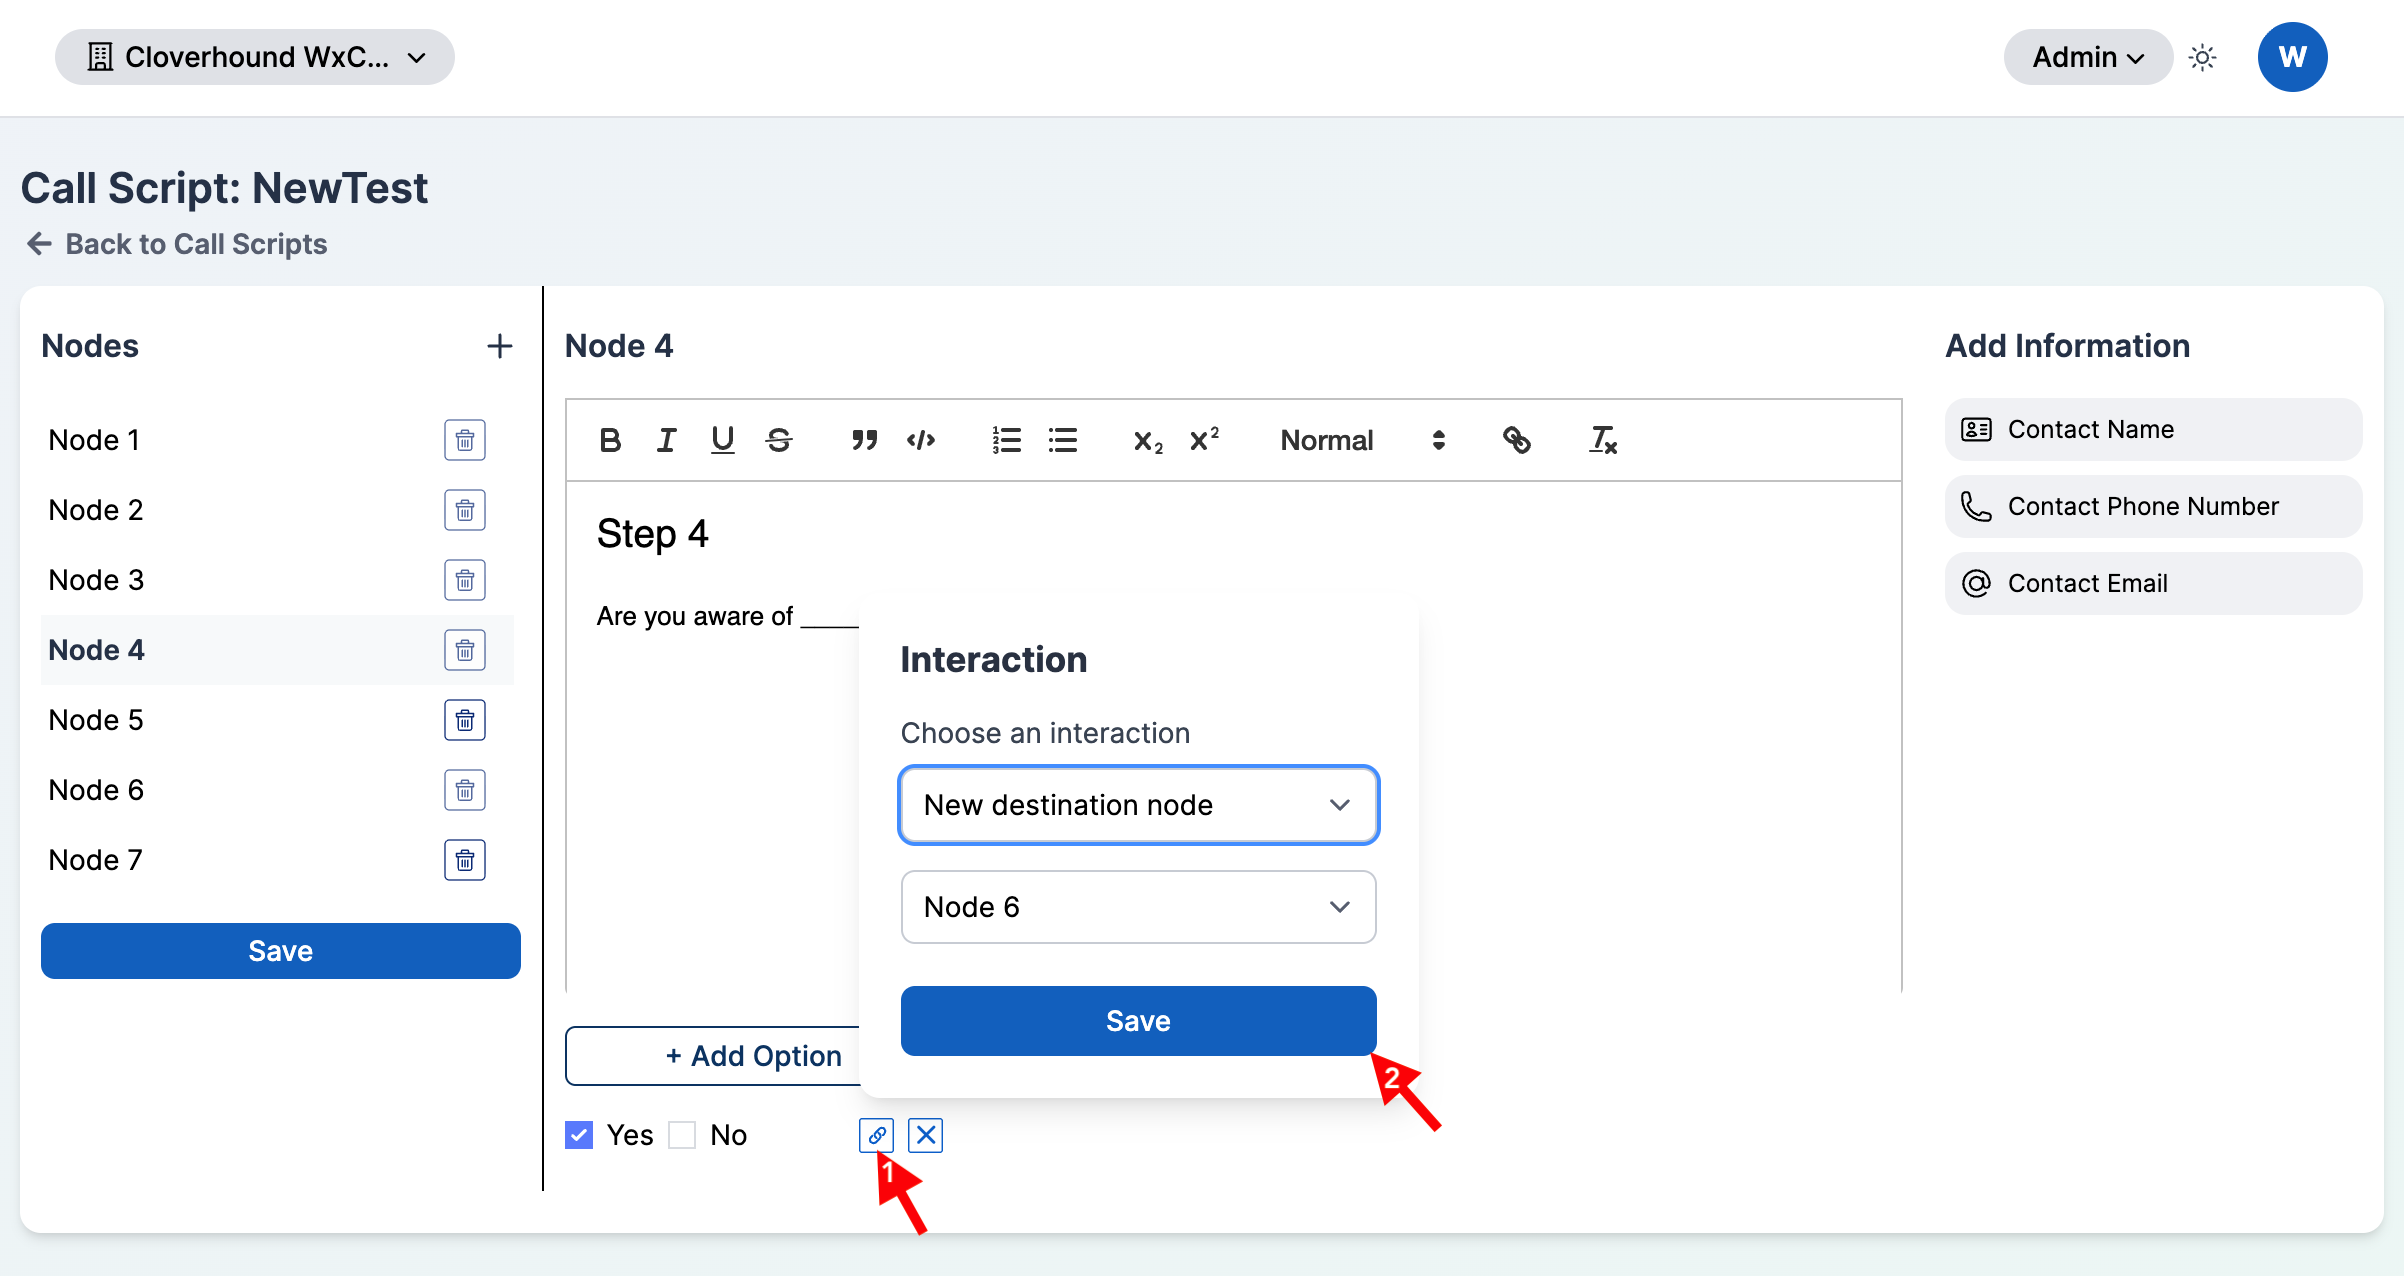
Task: Delete Node 5 with trash icon
Action: coord(465,720)
